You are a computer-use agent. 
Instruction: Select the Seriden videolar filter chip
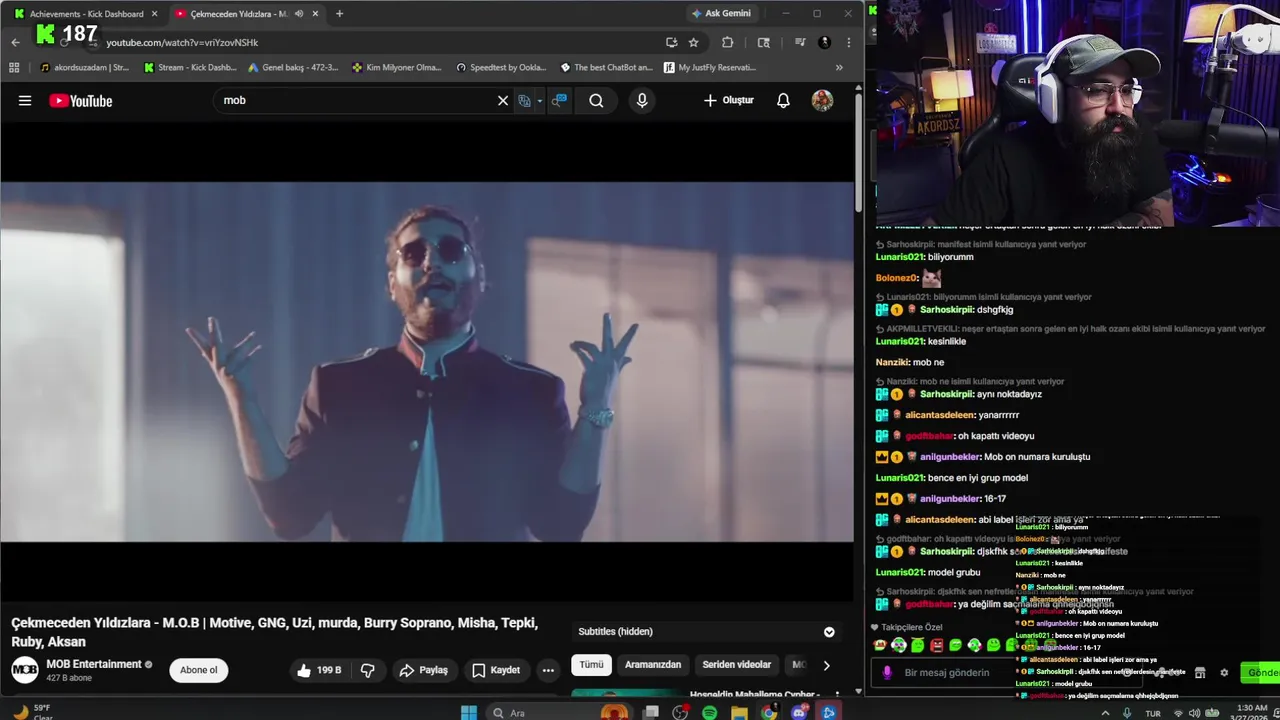coord(737,665)
